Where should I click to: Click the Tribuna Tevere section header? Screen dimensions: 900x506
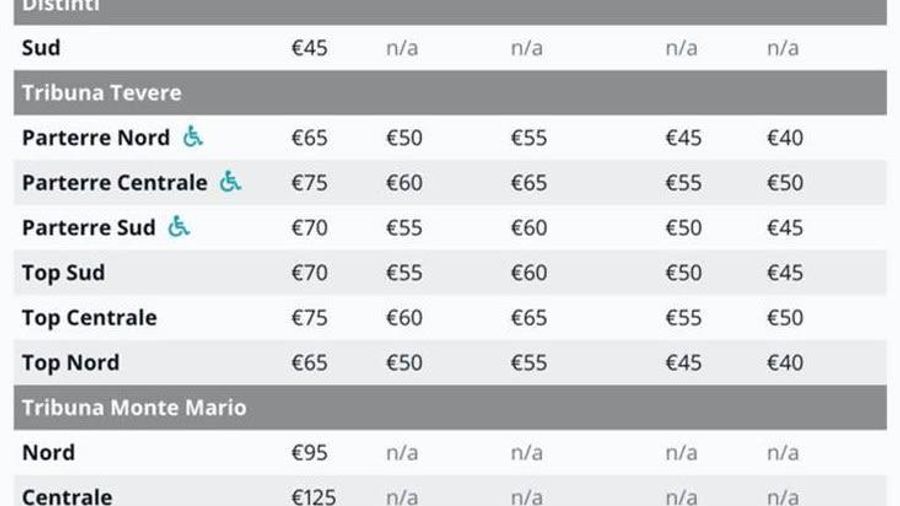coord(101,93)
